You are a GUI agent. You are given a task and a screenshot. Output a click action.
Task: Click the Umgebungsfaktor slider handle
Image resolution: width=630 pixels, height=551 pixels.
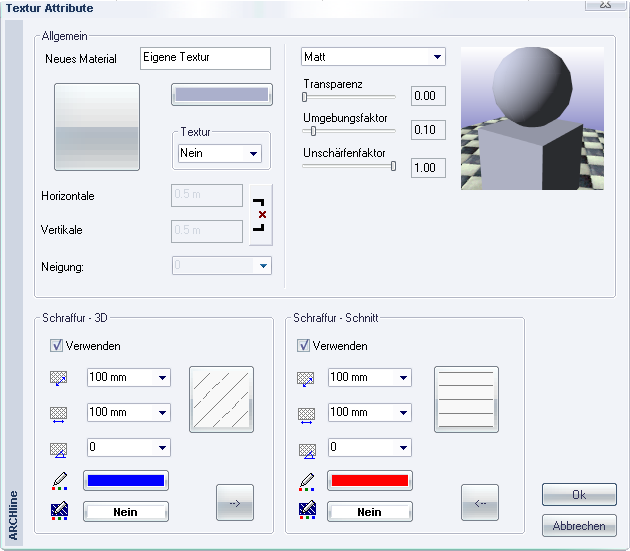pos(313,131)
